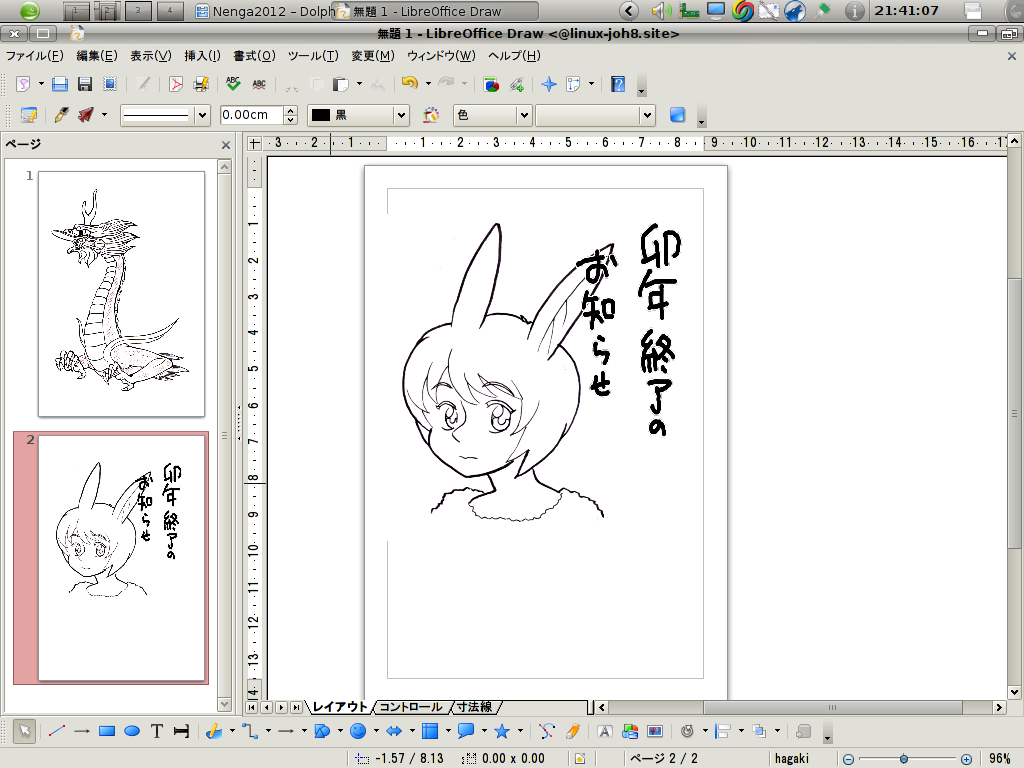Insert picture from file icon
The image size is (1024, 768).
[630, 731]
